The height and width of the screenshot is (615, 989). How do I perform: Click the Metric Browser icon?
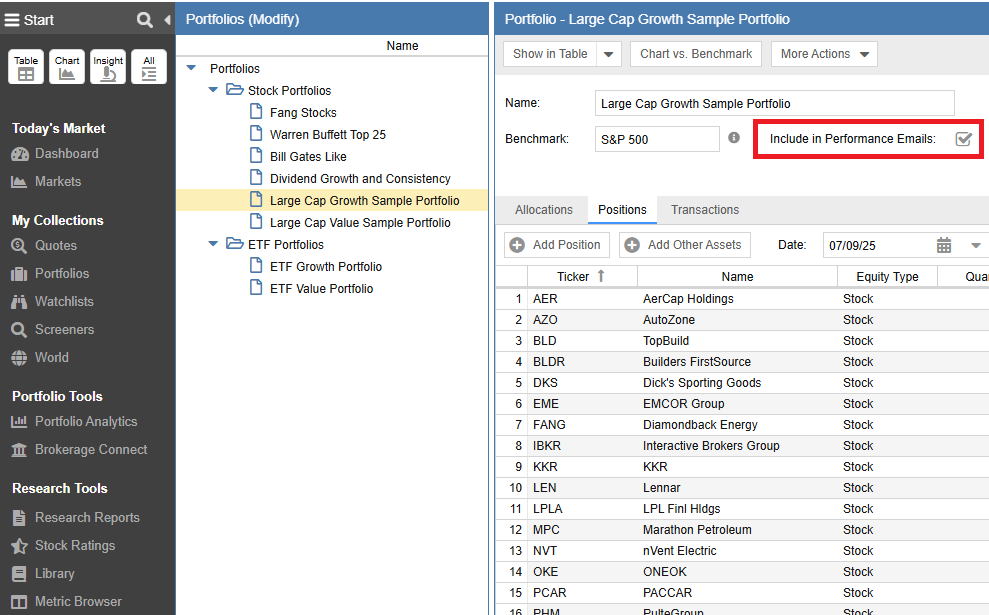coord(19,602)
